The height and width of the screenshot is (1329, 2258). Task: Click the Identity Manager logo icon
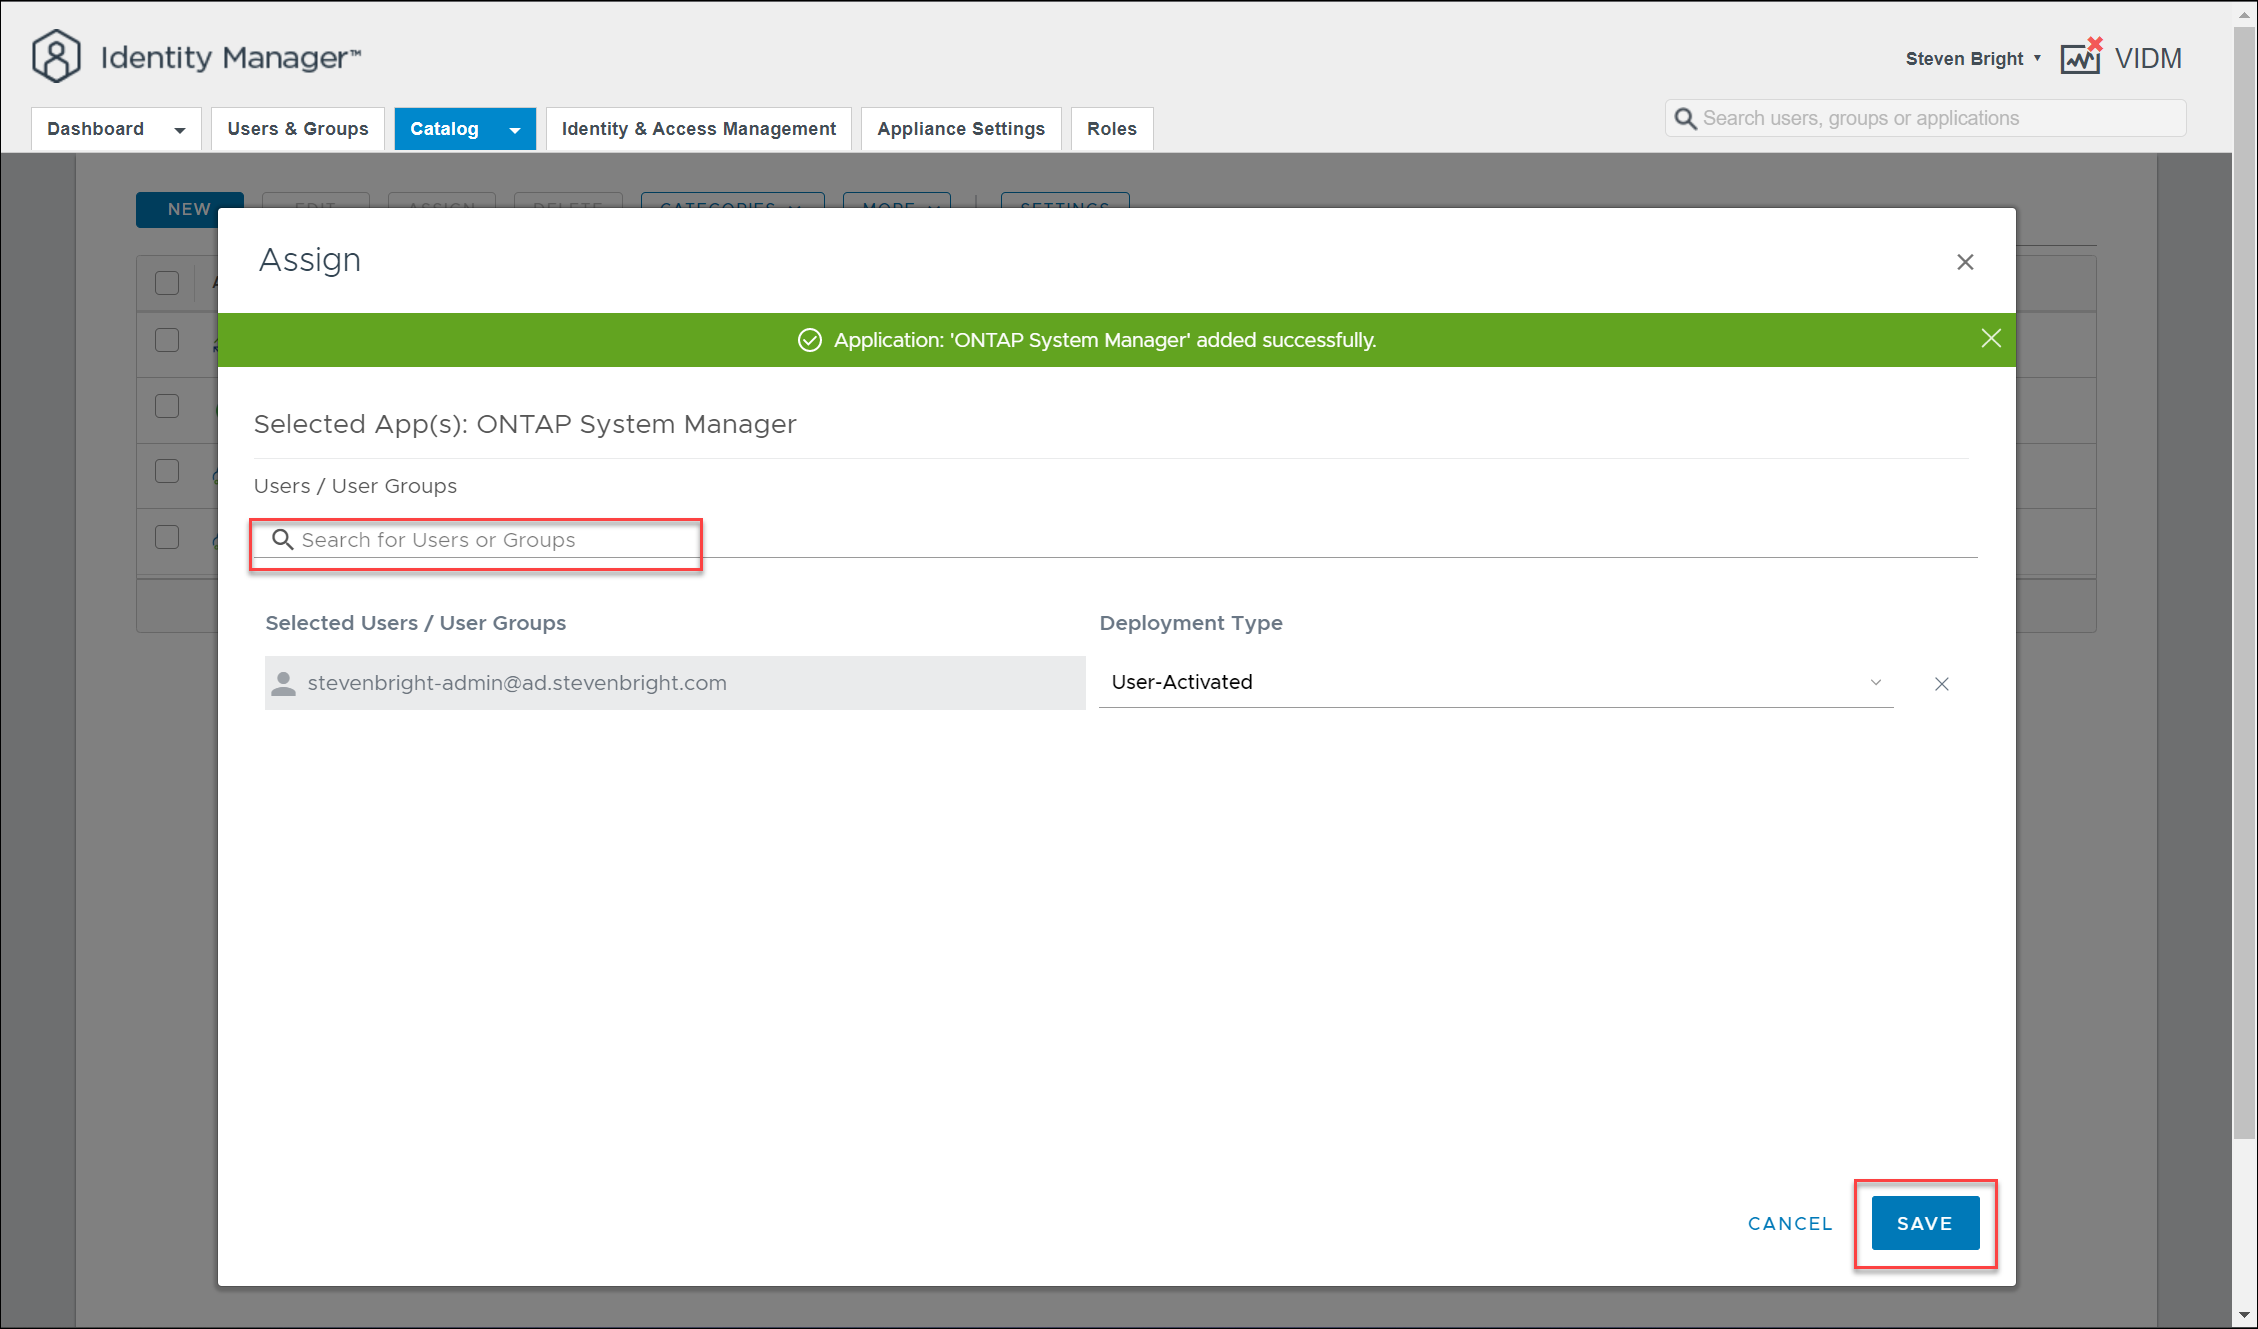56,56
